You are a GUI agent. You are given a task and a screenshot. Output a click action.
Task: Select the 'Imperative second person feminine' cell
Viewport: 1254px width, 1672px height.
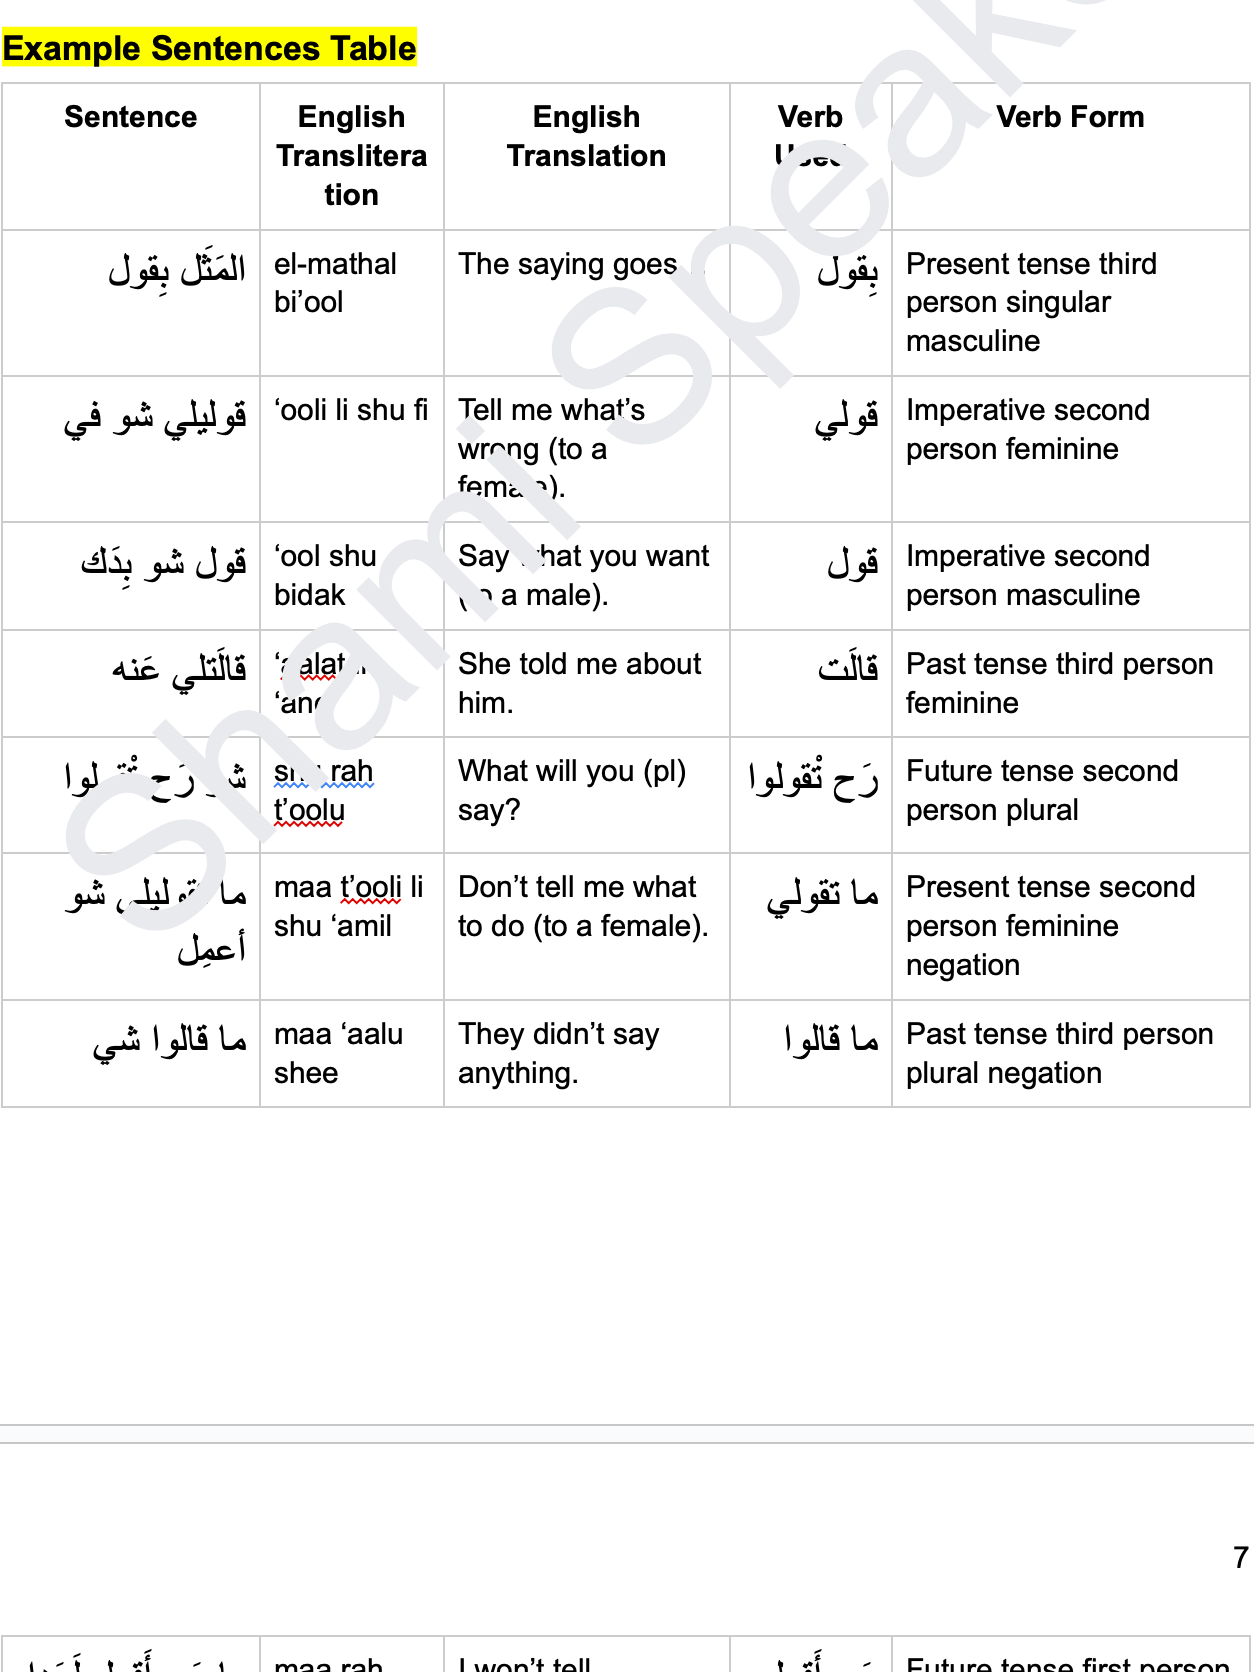point(1027,429)
